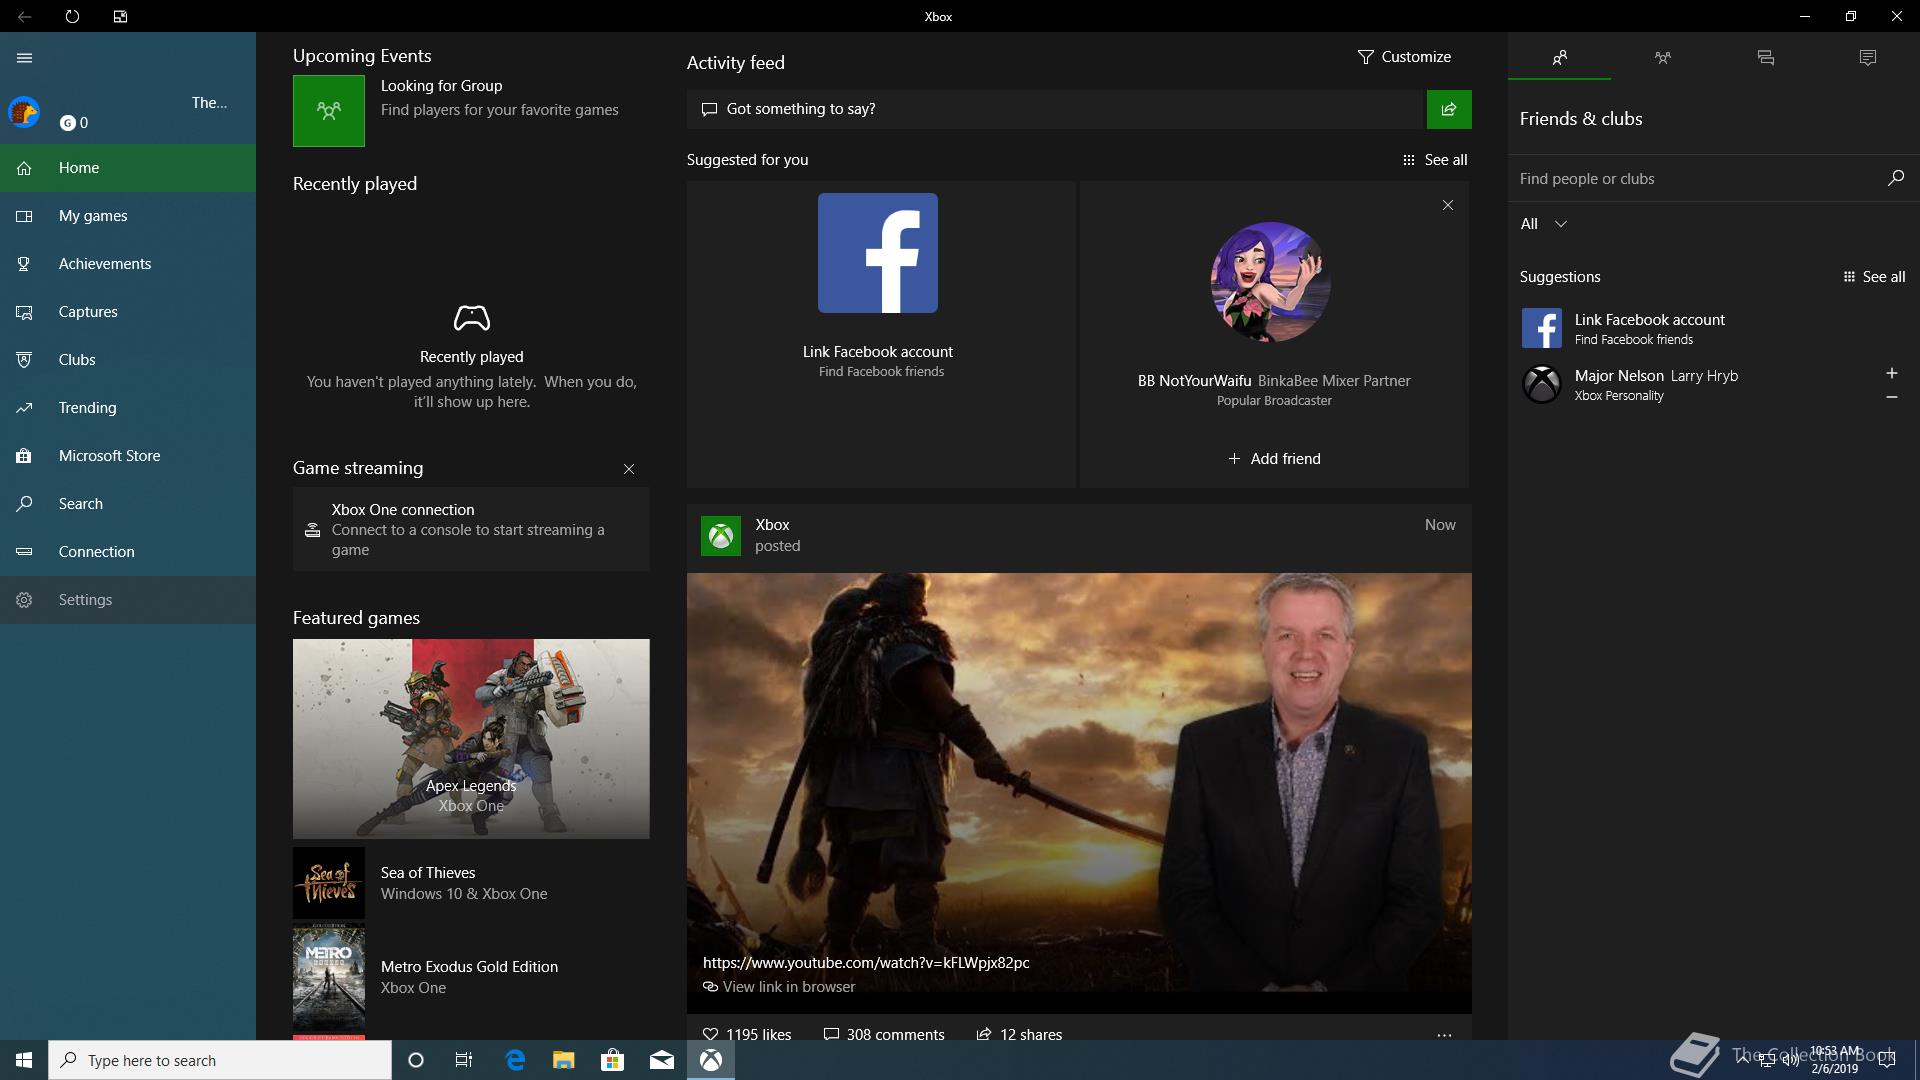Add Major Nelson with plus icon
Screen dimensions: 1920x1080
(x=1892, y=373)
